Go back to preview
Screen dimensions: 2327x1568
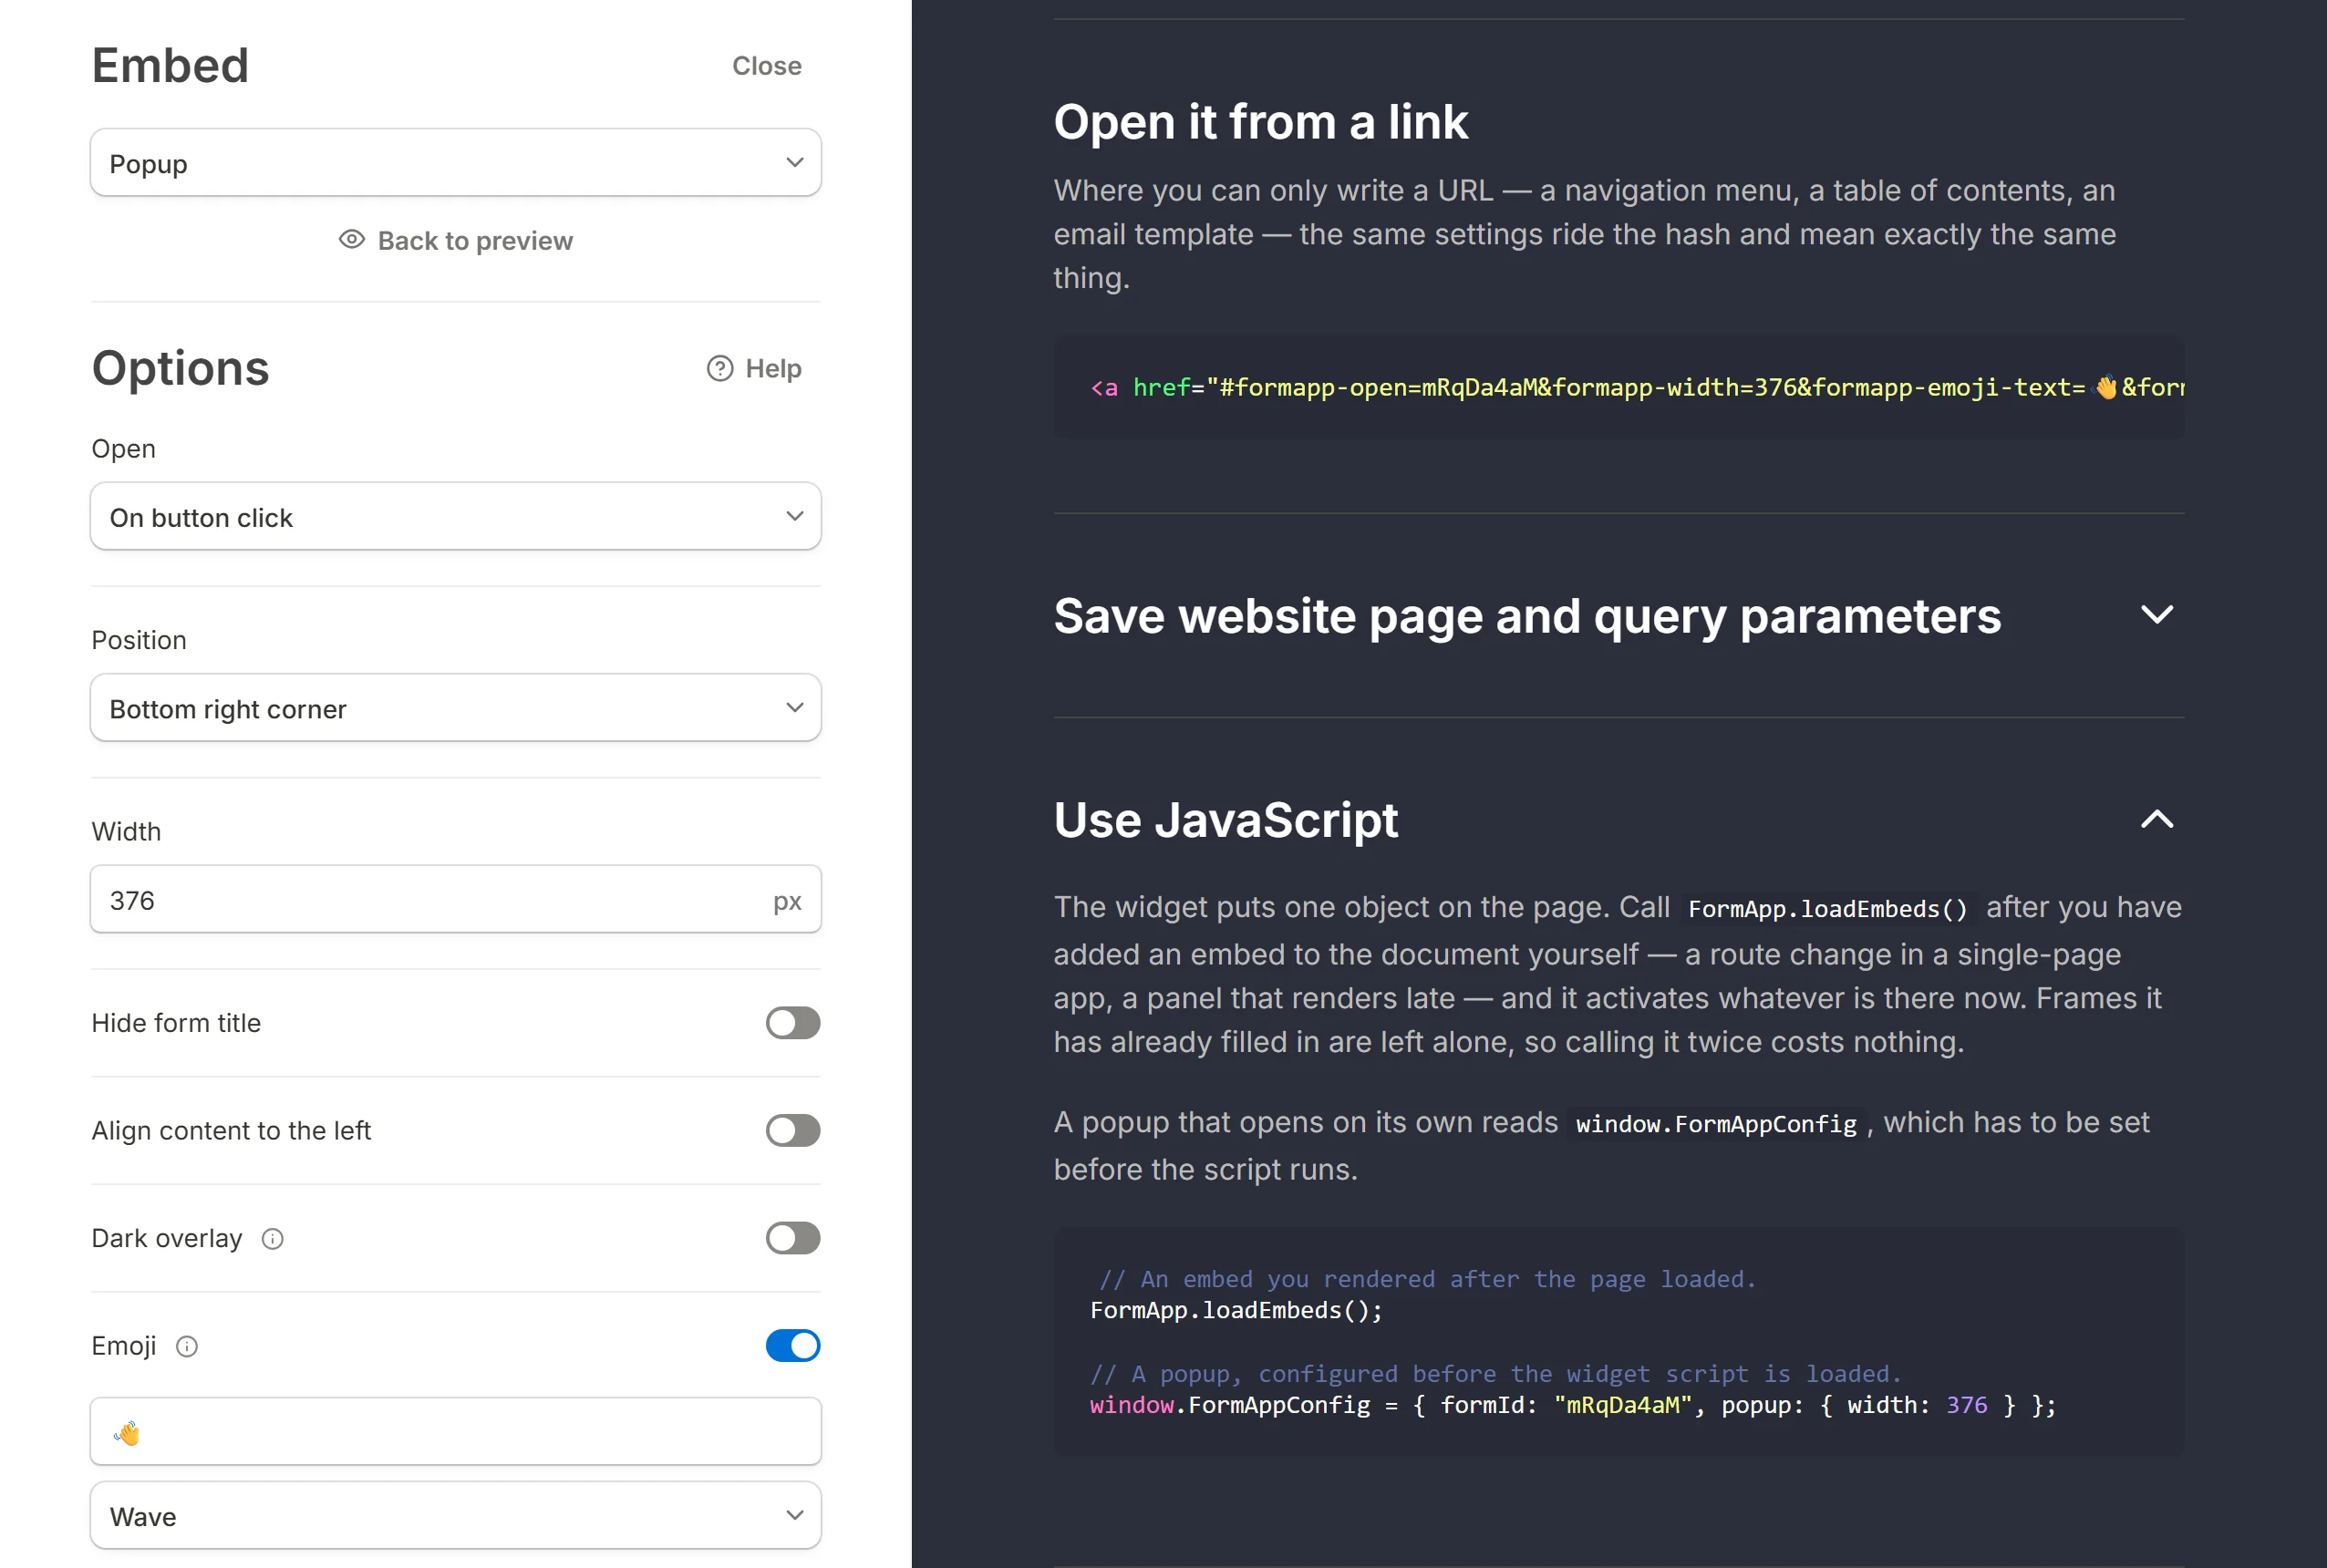coord(456,241)
